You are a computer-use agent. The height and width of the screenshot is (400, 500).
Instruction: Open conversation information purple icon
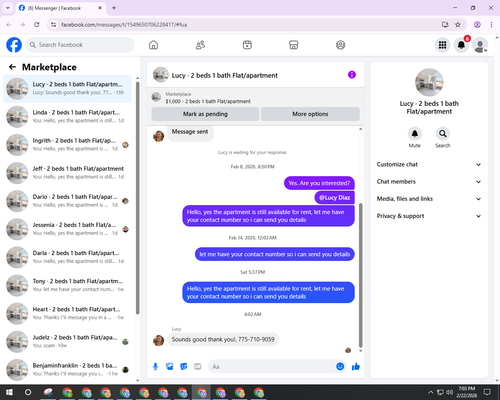[x=352, y=75]
